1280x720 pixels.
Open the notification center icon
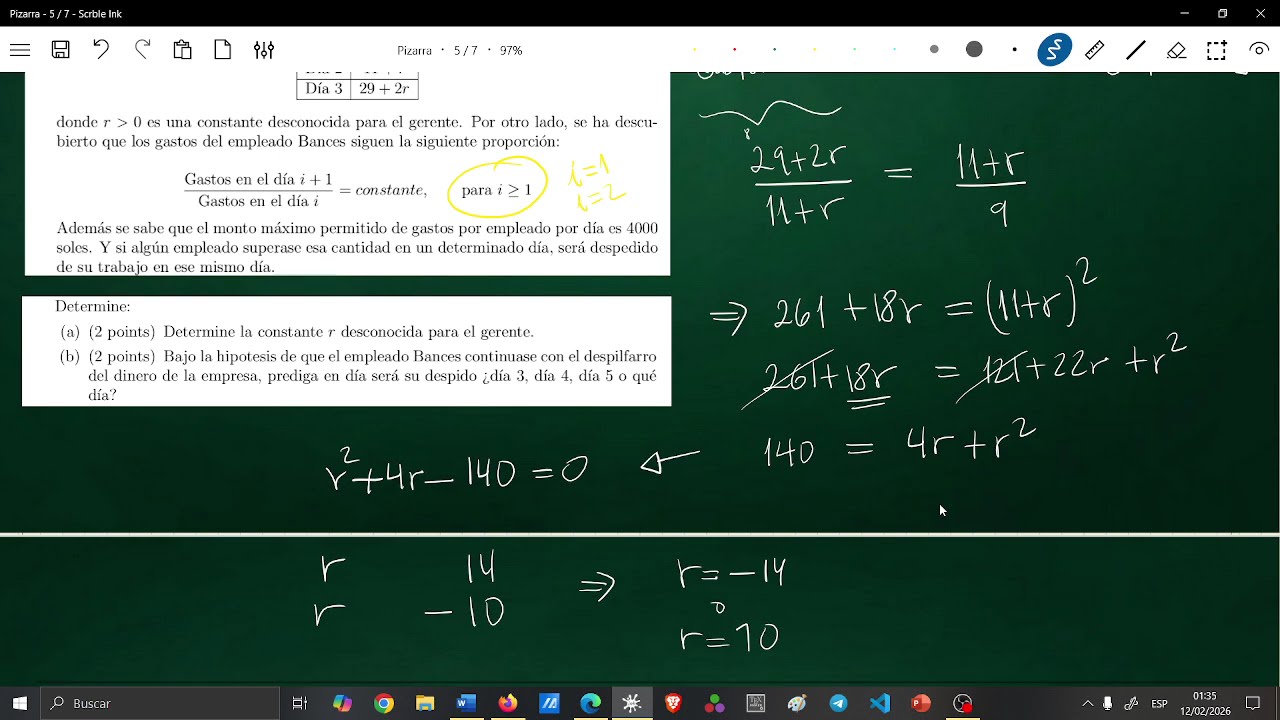coord(1253,703)
